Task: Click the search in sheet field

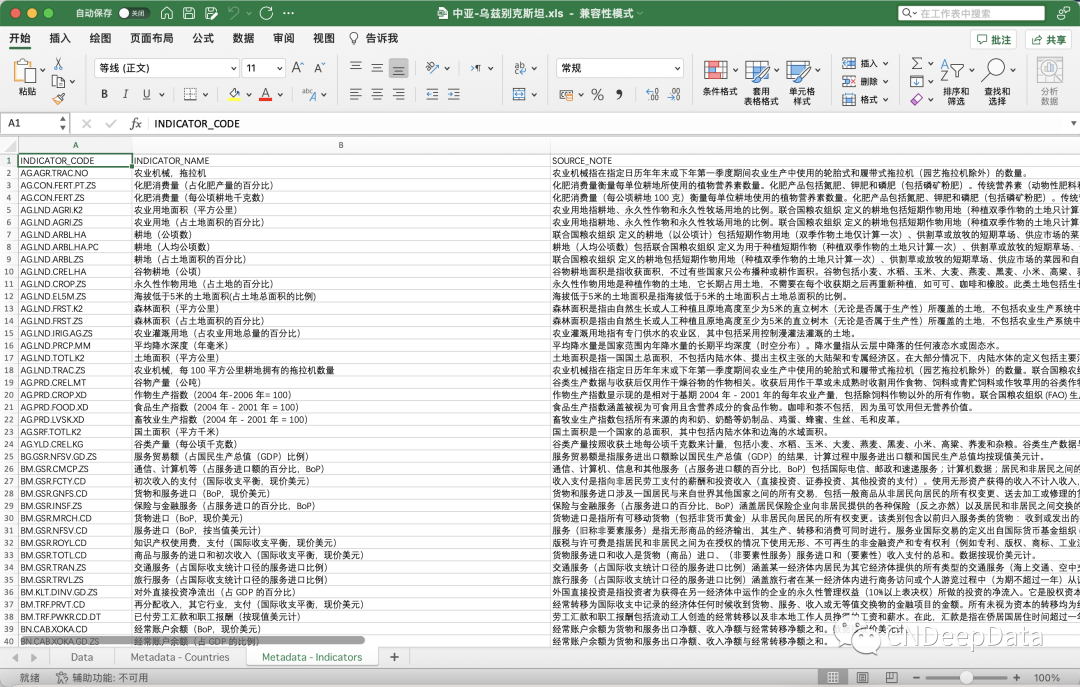Action: coord(972,13)
